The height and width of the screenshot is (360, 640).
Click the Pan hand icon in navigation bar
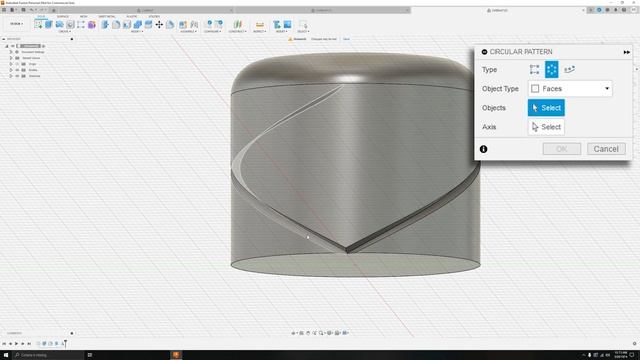coord(308,333)
